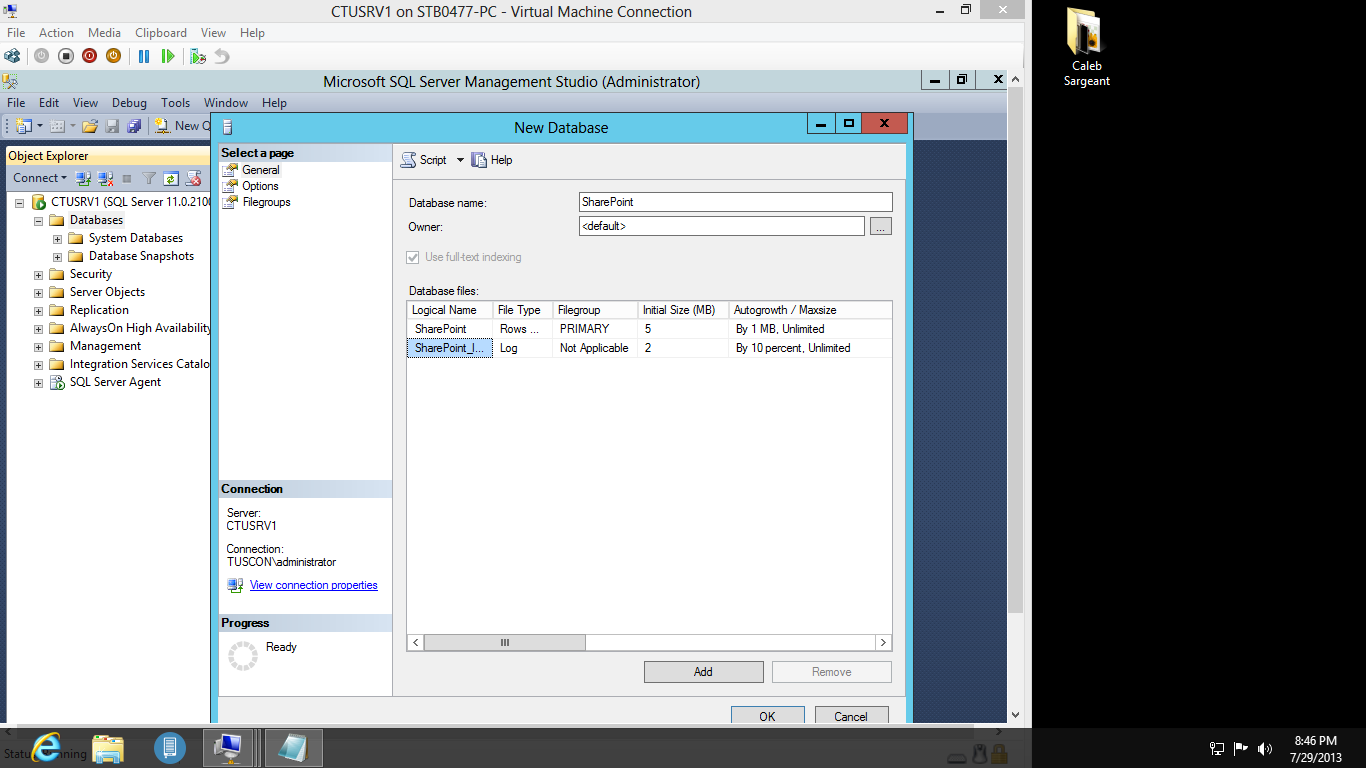Click the Owner text field

(x=722, y=227)
